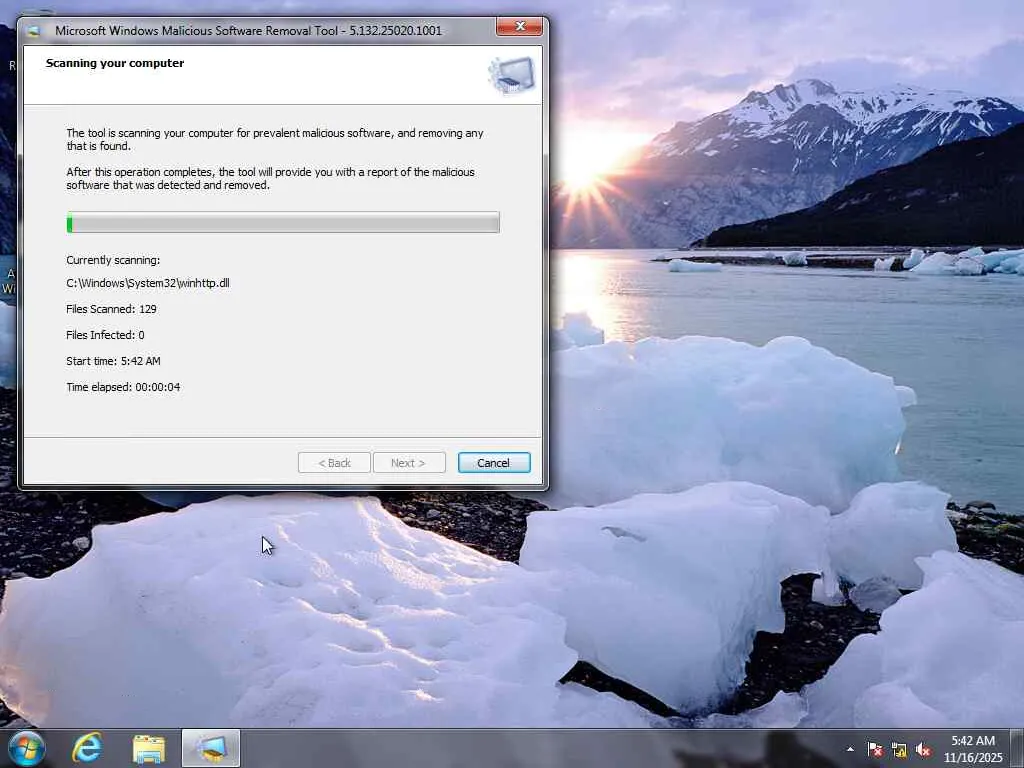Click the greyed-out Back button
The width and height of the screenshot is (1024, 768).
coord(334,462)
